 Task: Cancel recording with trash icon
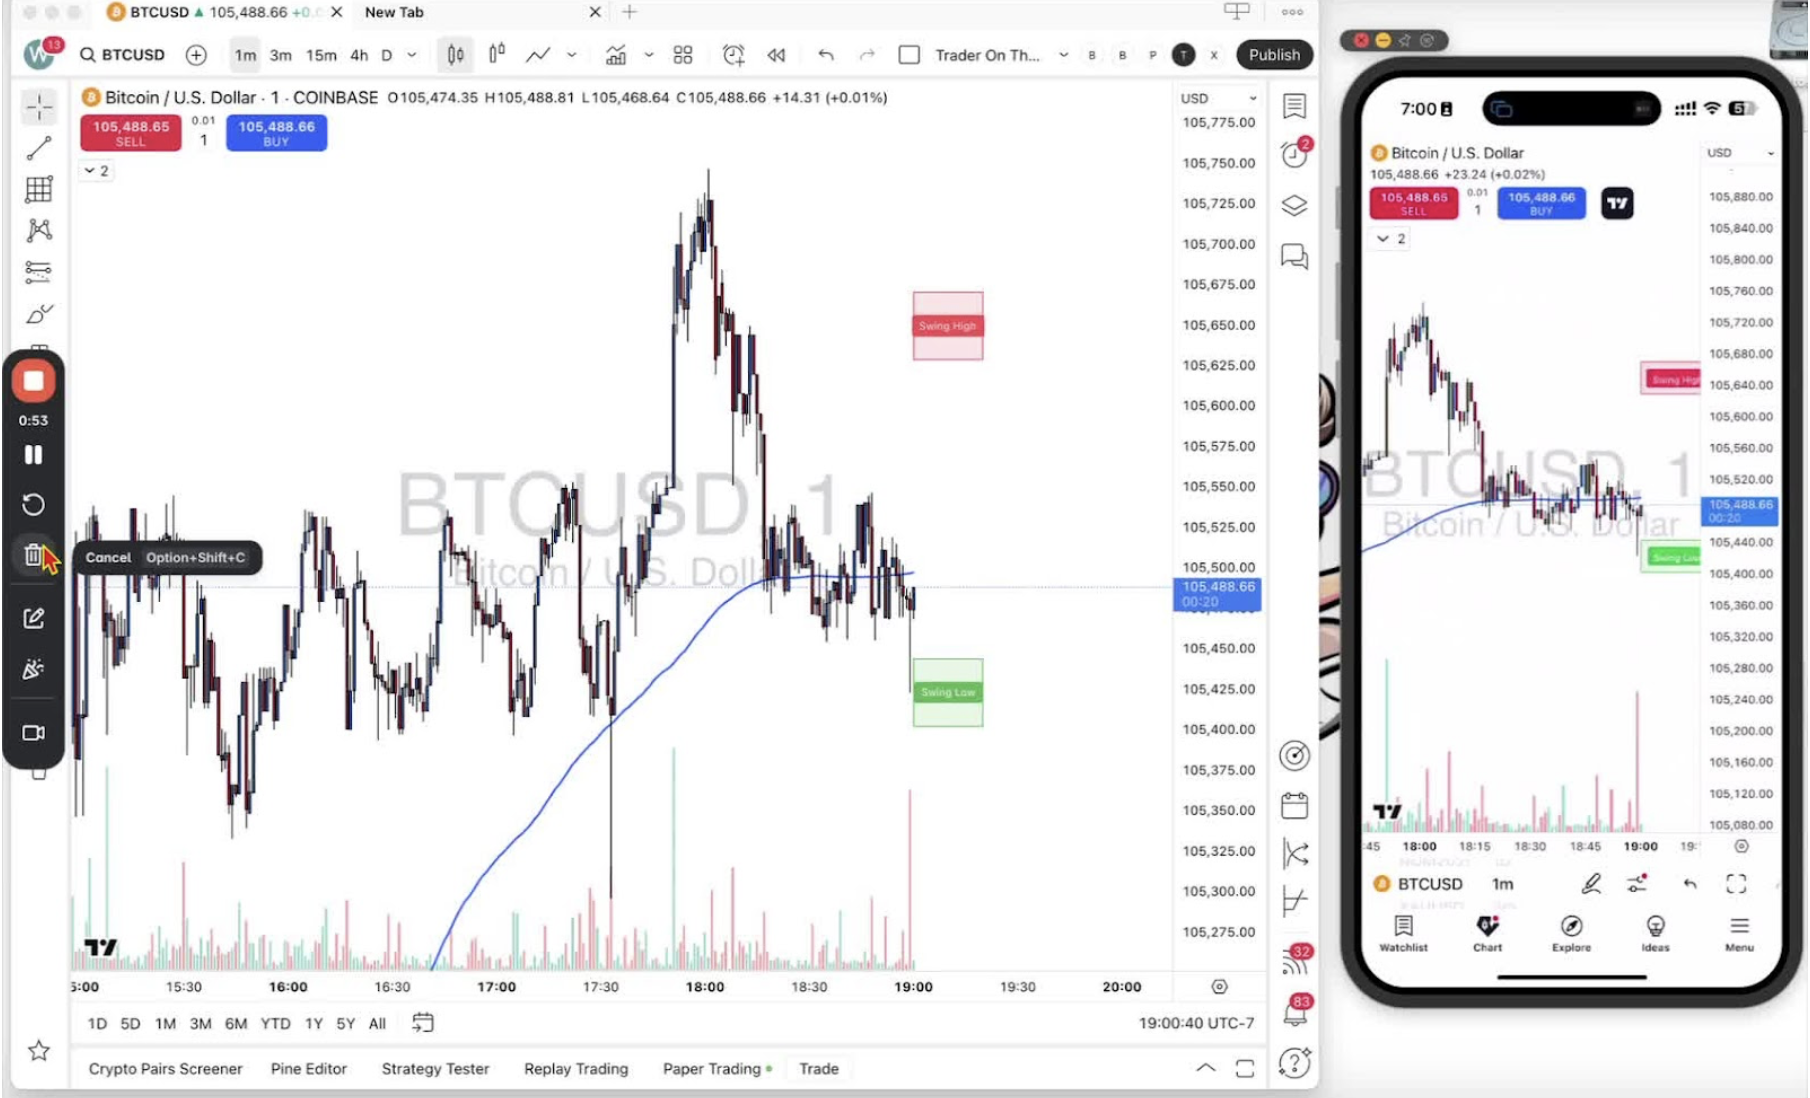tap(33, 555)
